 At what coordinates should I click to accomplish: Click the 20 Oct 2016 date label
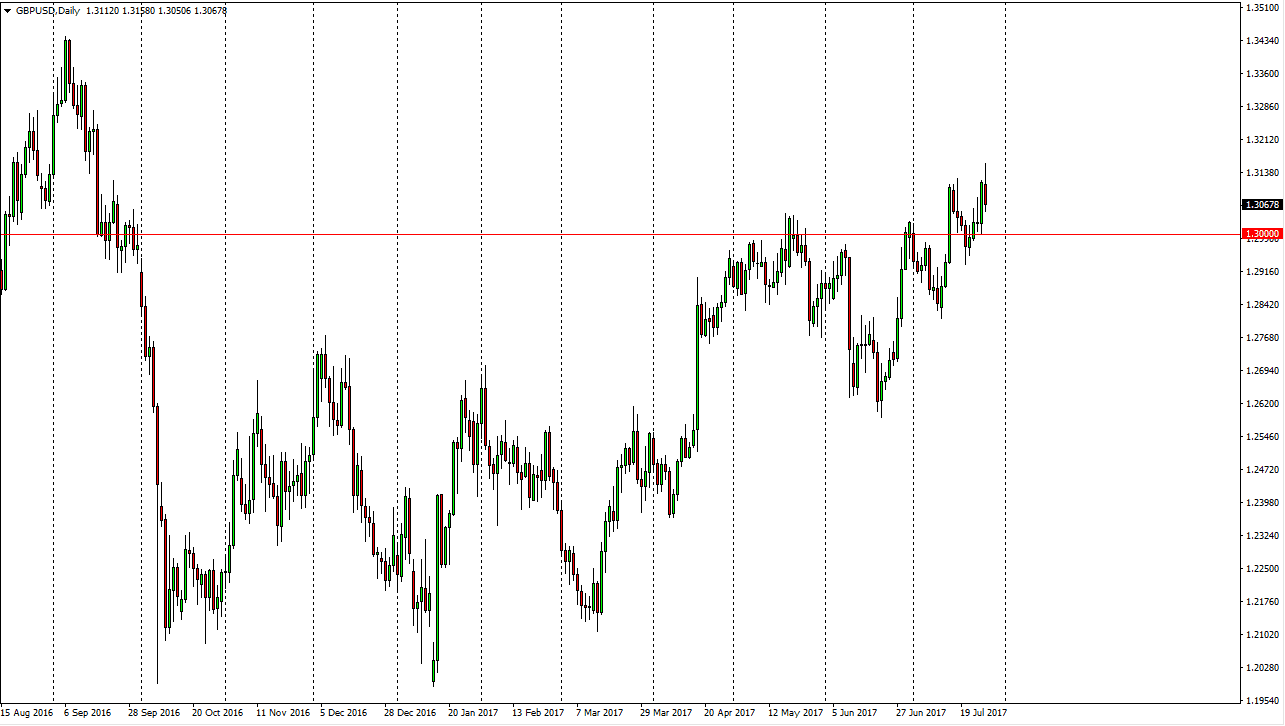click(x=217, y=713)
